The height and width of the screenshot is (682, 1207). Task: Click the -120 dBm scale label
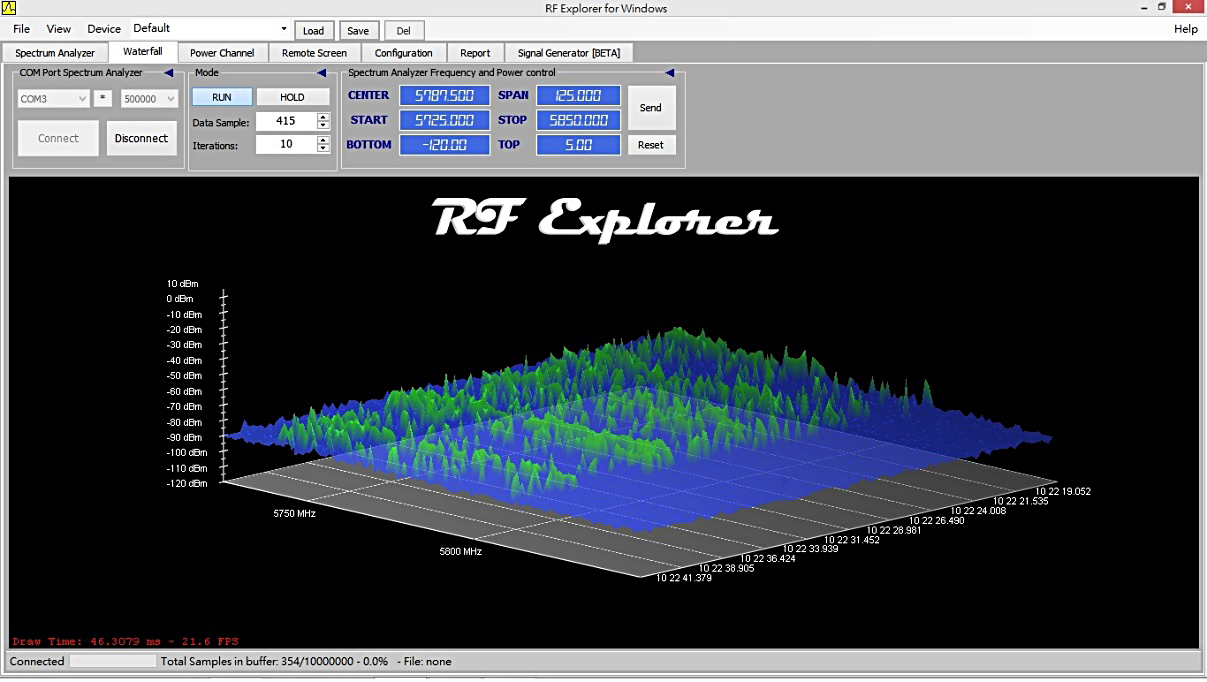pos(187,484)
